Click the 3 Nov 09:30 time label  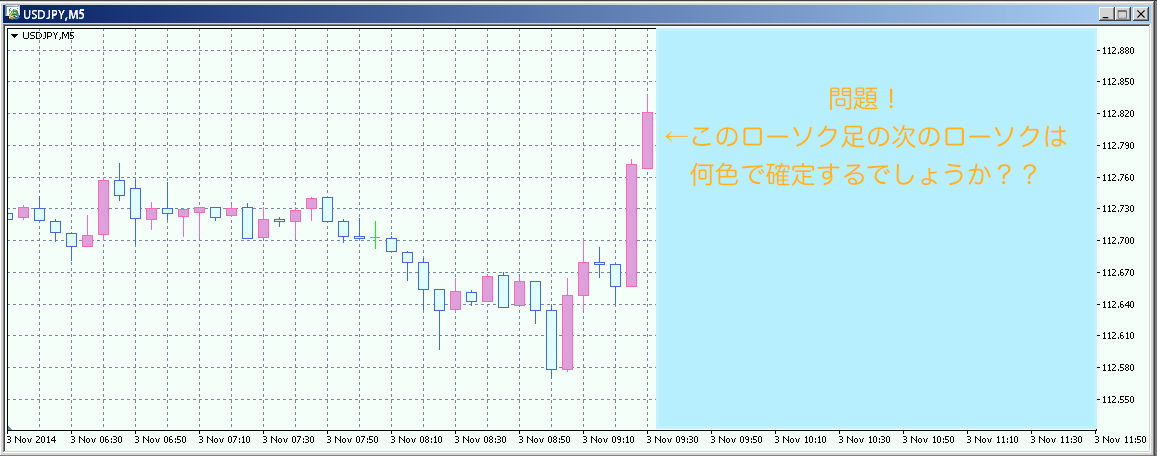tap(674, 439)
